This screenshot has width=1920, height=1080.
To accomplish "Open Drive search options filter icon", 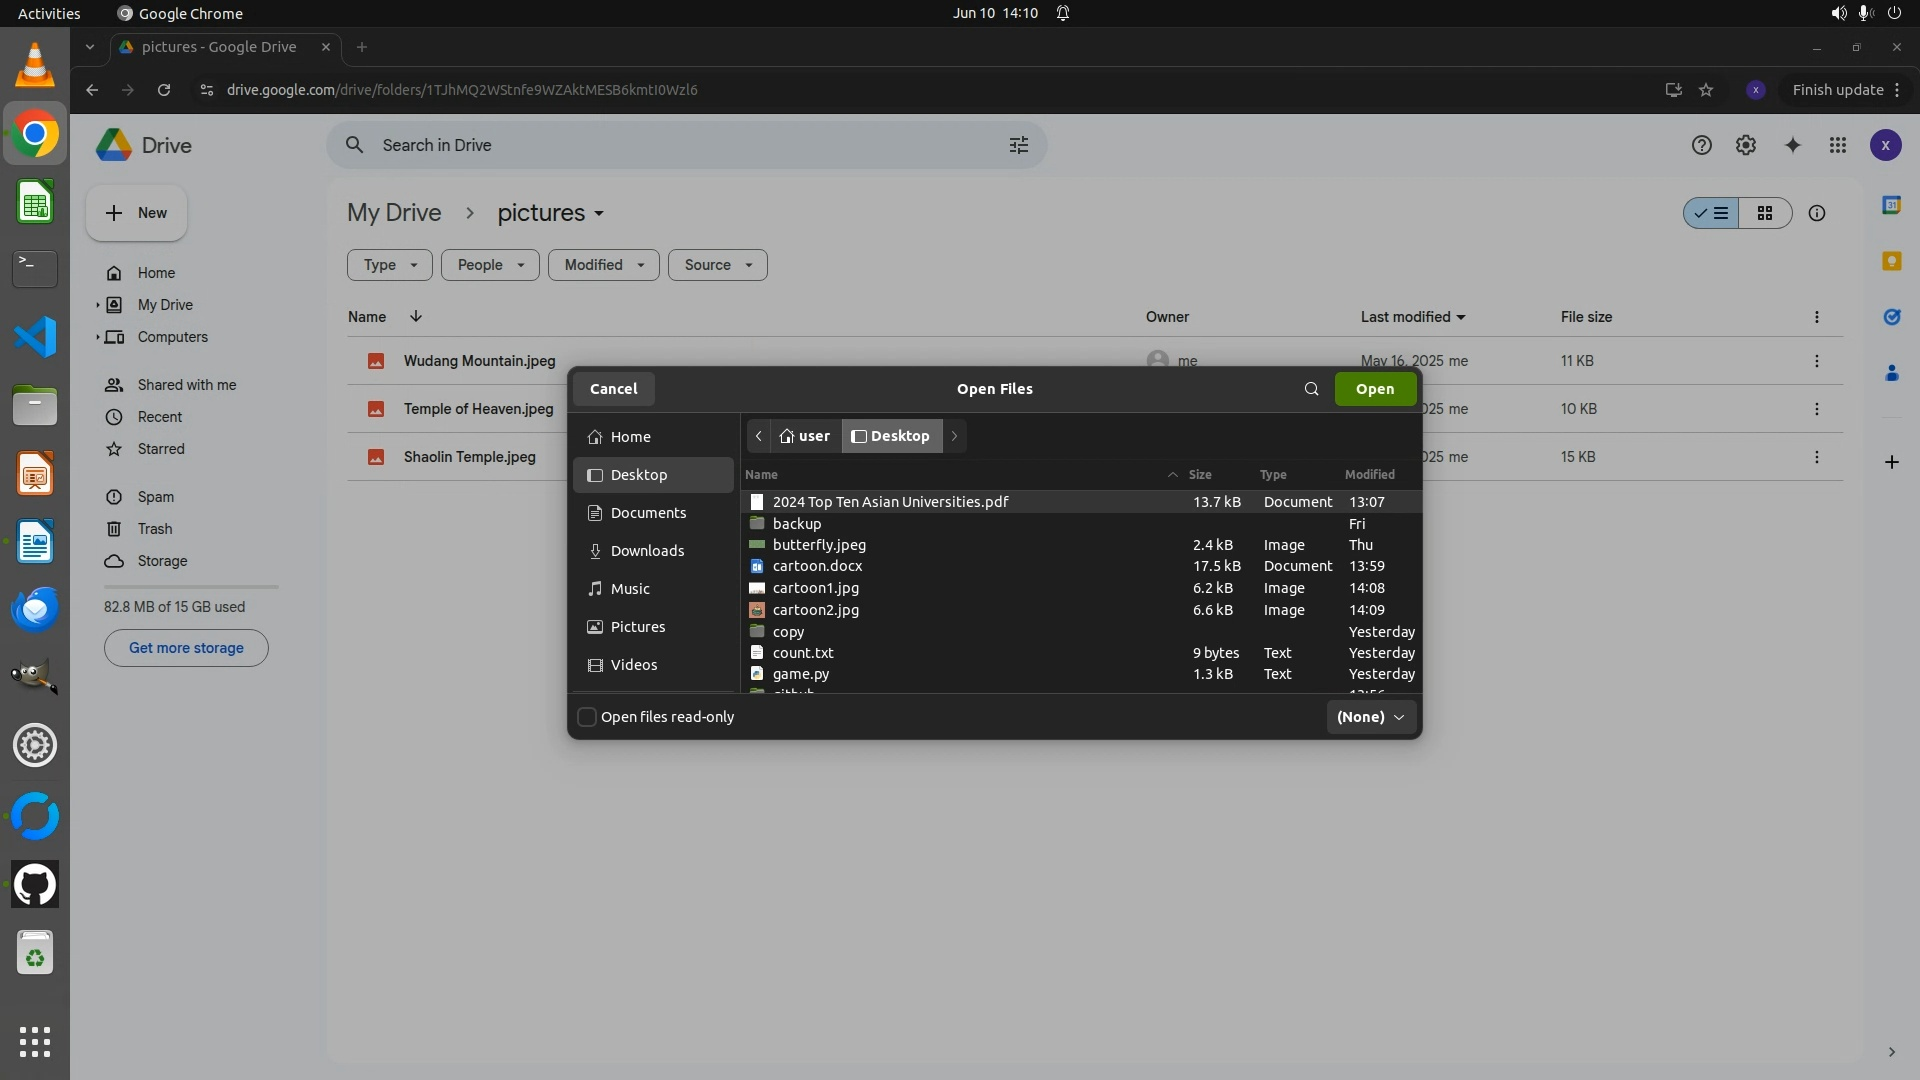I will [1018, 145].
